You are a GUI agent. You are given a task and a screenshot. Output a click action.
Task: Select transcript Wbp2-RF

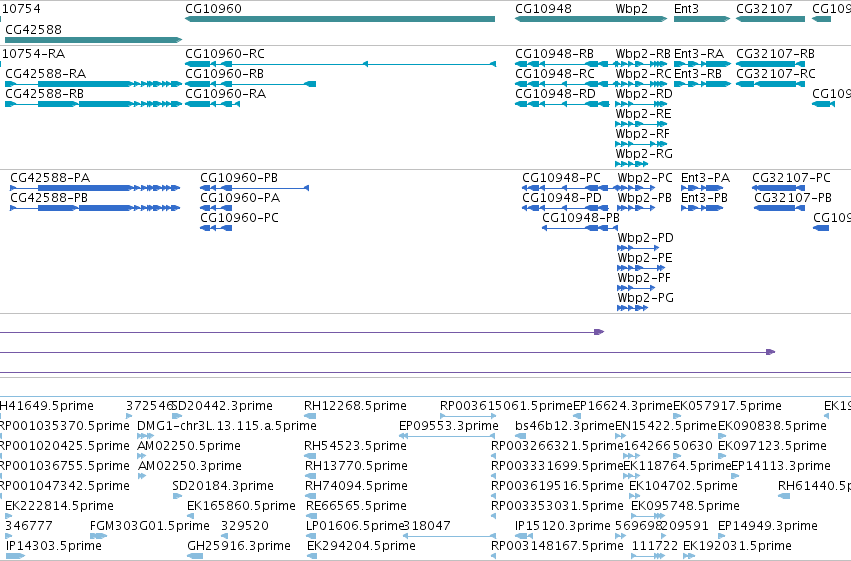(x=643, y=134)
